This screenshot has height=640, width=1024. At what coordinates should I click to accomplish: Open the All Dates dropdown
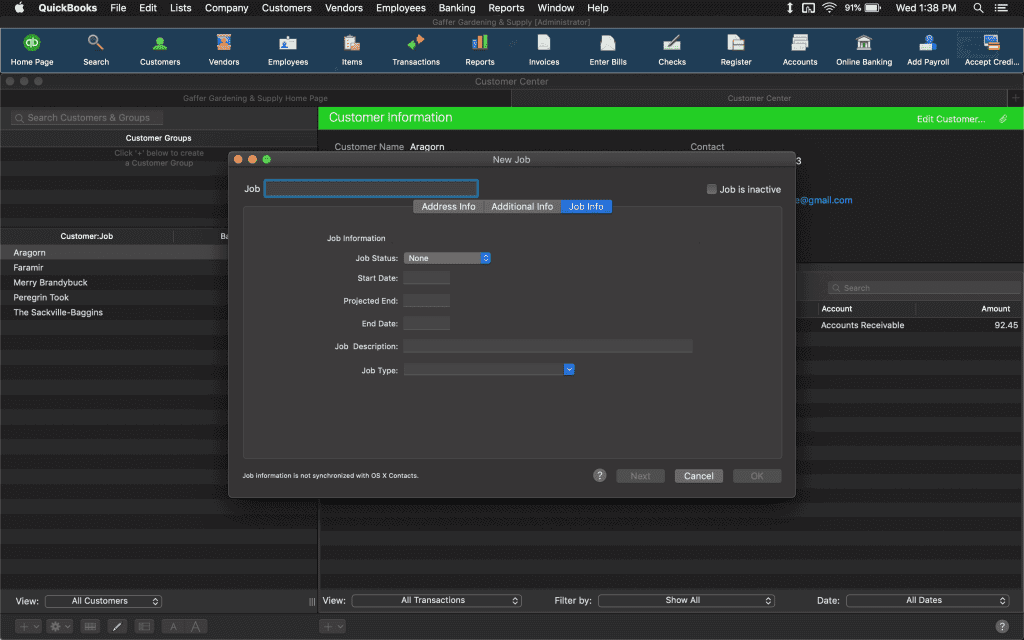pos(927,600)
